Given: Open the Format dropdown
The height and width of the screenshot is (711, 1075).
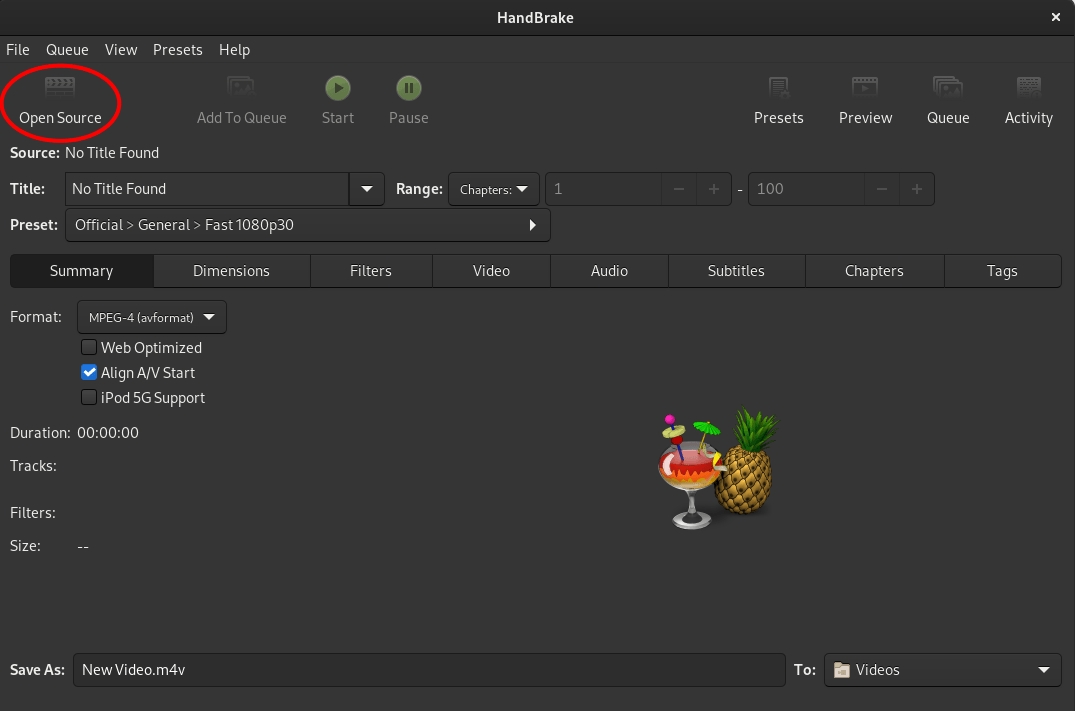Looking at the screenshot, I should point(151,317).
